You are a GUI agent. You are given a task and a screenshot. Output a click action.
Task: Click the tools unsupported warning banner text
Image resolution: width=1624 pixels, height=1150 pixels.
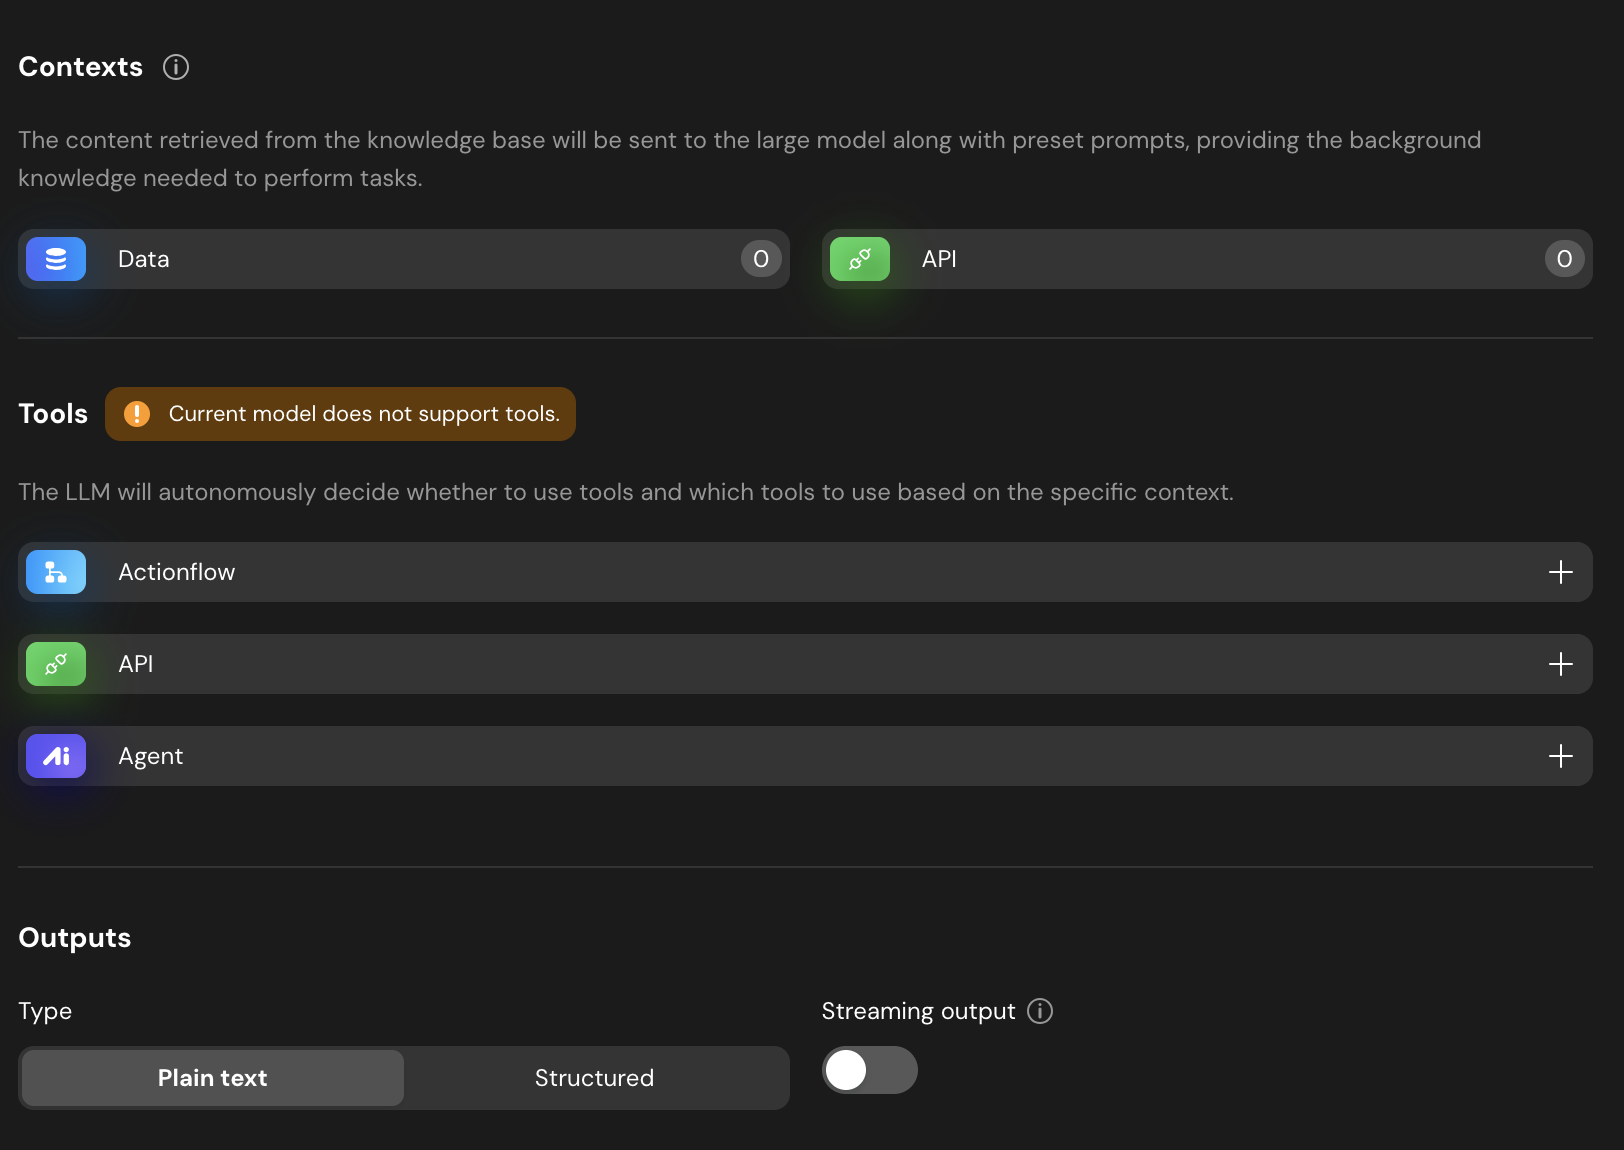tap(364, 414)
